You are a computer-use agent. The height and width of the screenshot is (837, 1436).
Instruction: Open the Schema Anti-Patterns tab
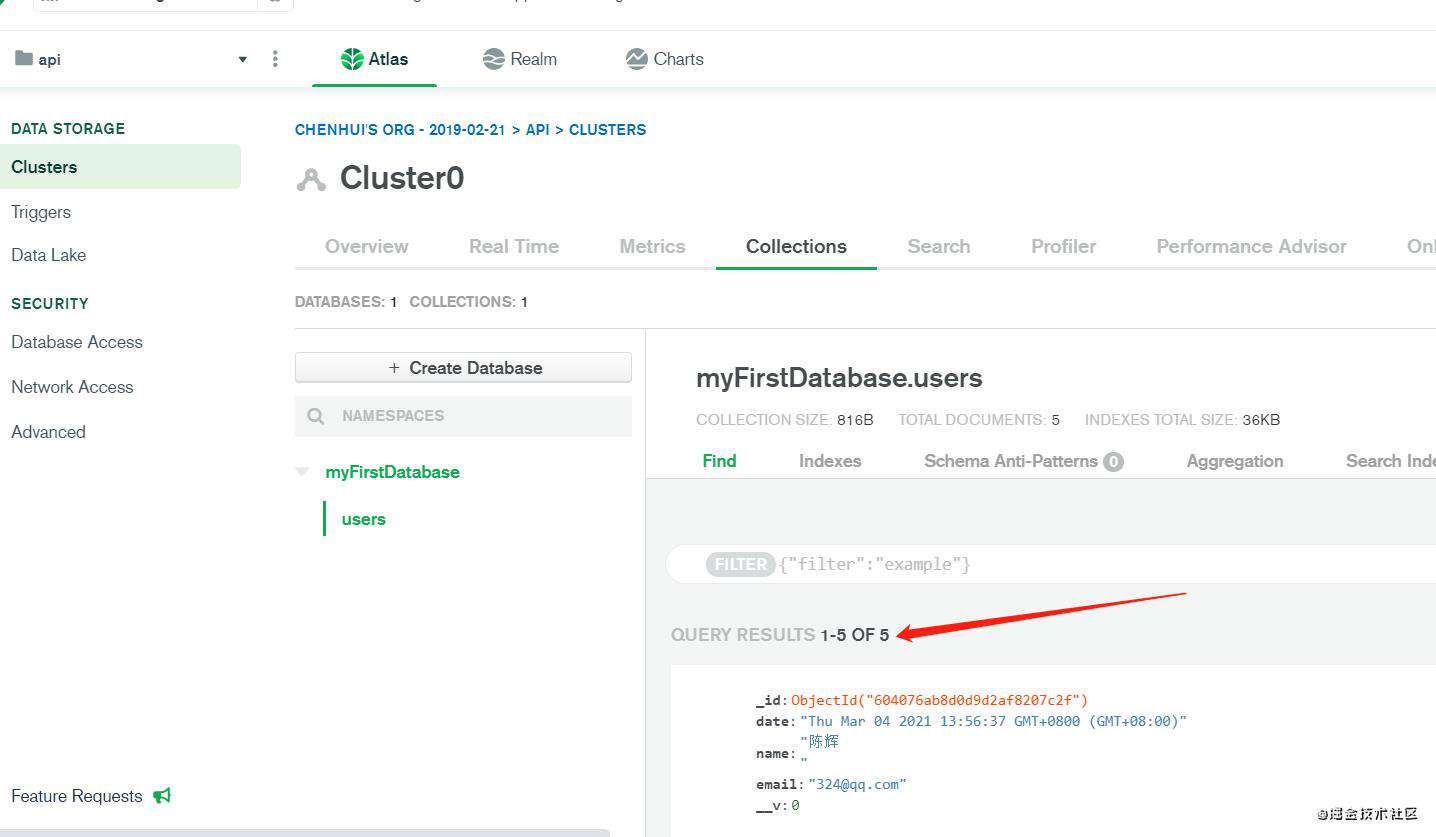click(x=1023, y=461)
